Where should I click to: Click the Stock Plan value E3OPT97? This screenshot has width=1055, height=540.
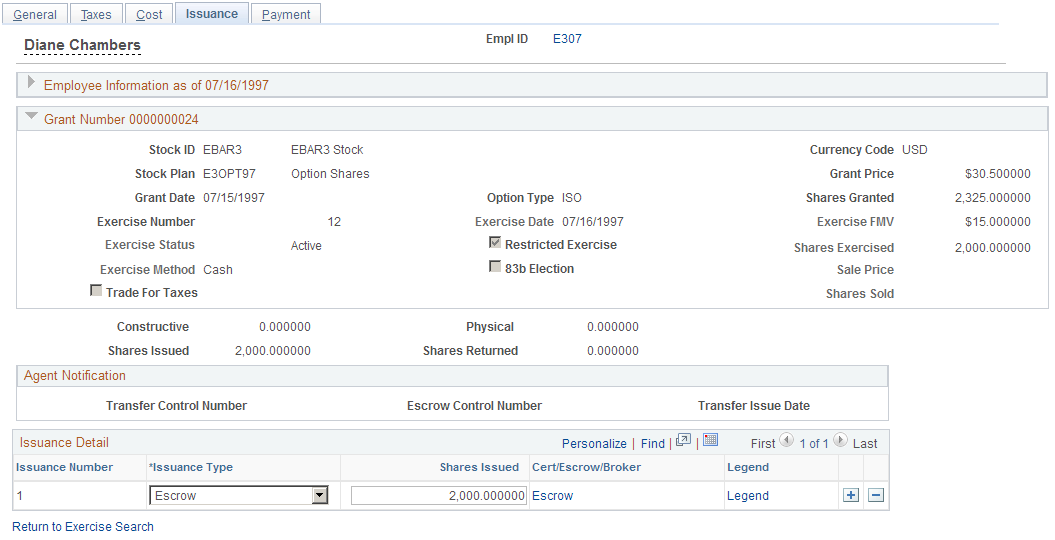pyautogui.click(x=229, y=173)
